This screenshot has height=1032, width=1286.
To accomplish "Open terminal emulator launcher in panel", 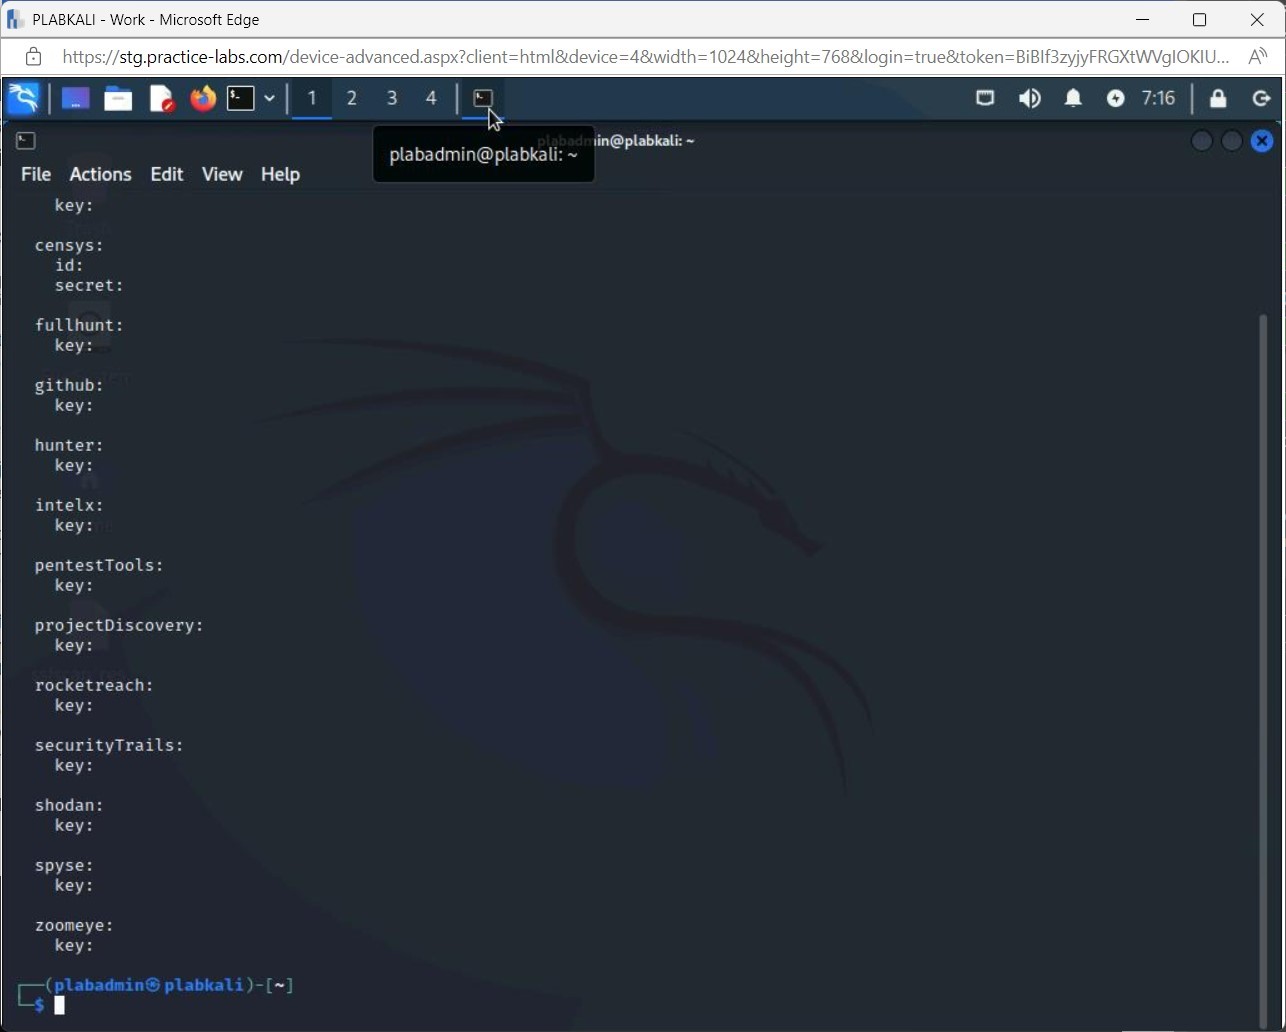I will pyautogui.click(x=240, y=98).
